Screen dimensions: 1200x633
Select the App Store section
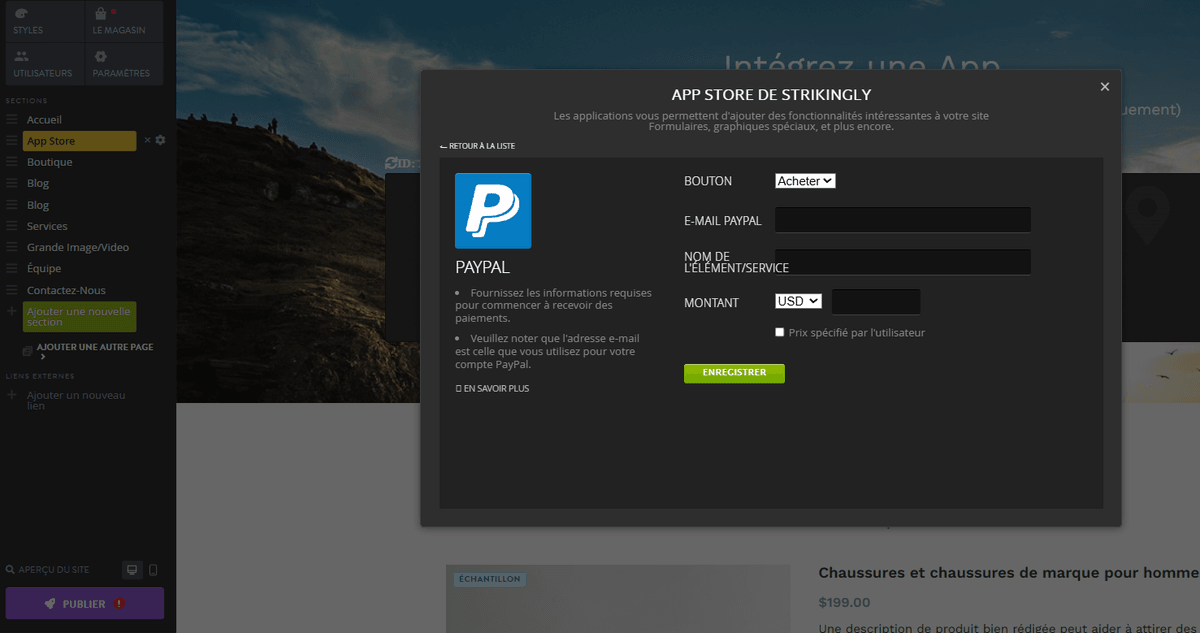pos(79,141)
